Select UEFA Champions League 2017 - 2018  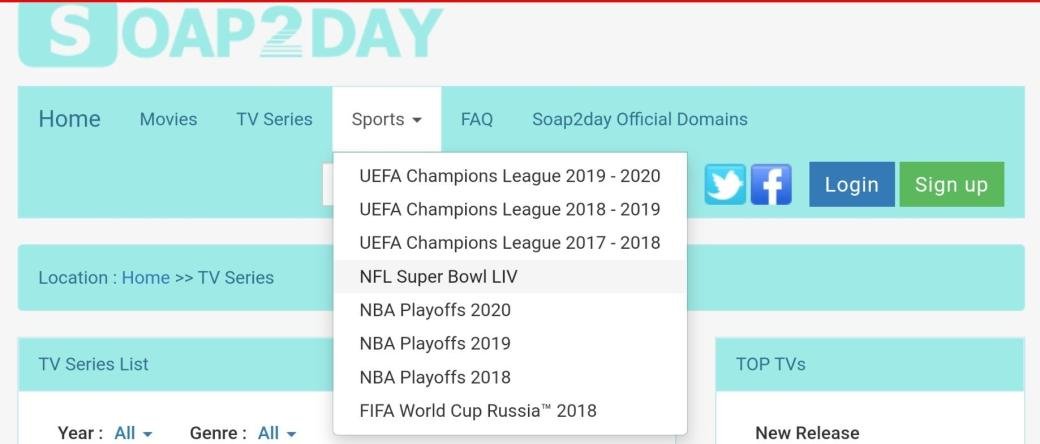point(509,243)
